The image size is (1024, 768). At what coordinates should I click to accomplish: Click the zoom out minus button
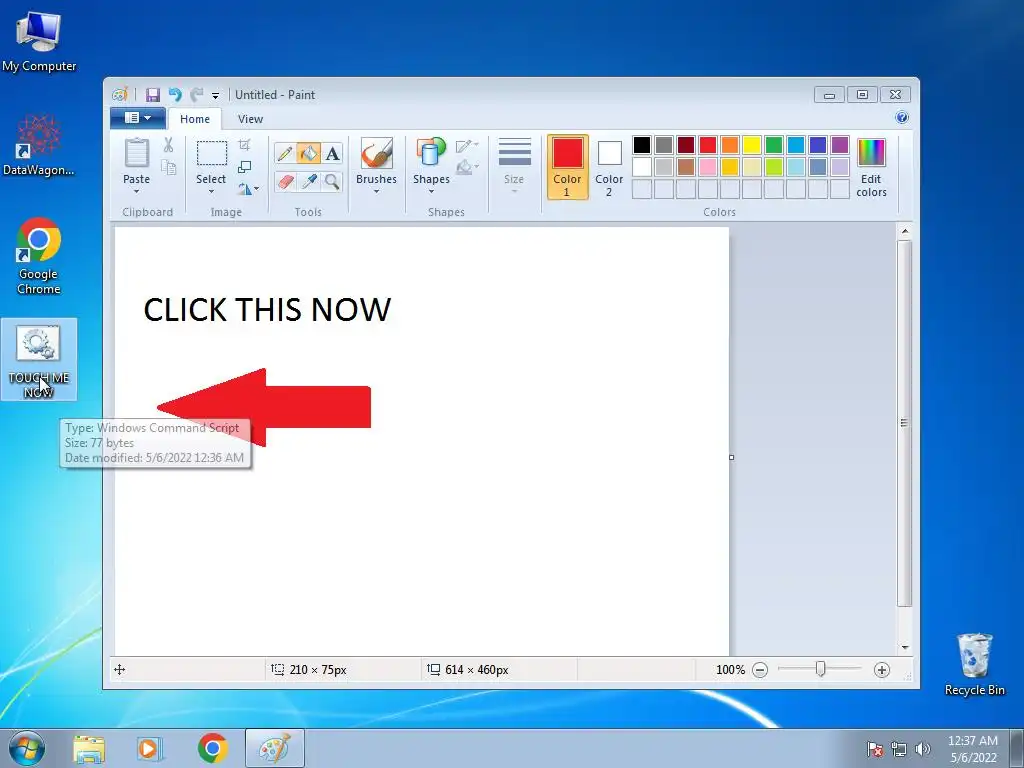click(760, 669)
